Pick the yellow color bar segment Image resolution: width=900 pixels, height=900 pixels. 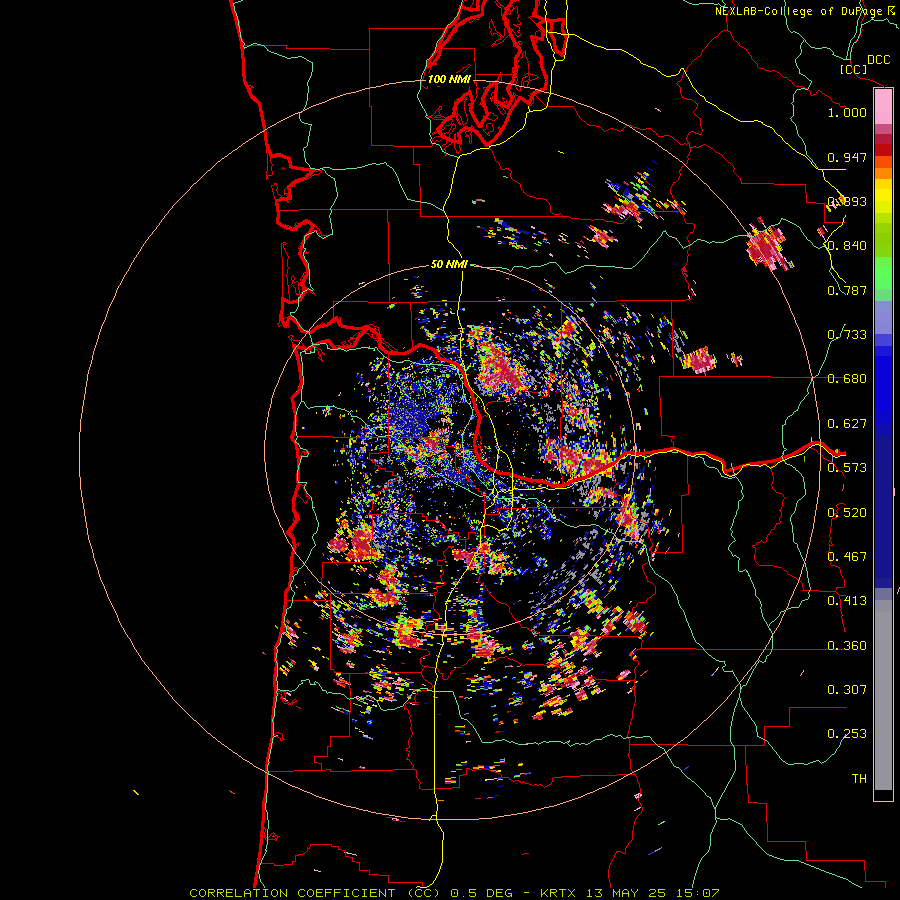click(883, 197)
